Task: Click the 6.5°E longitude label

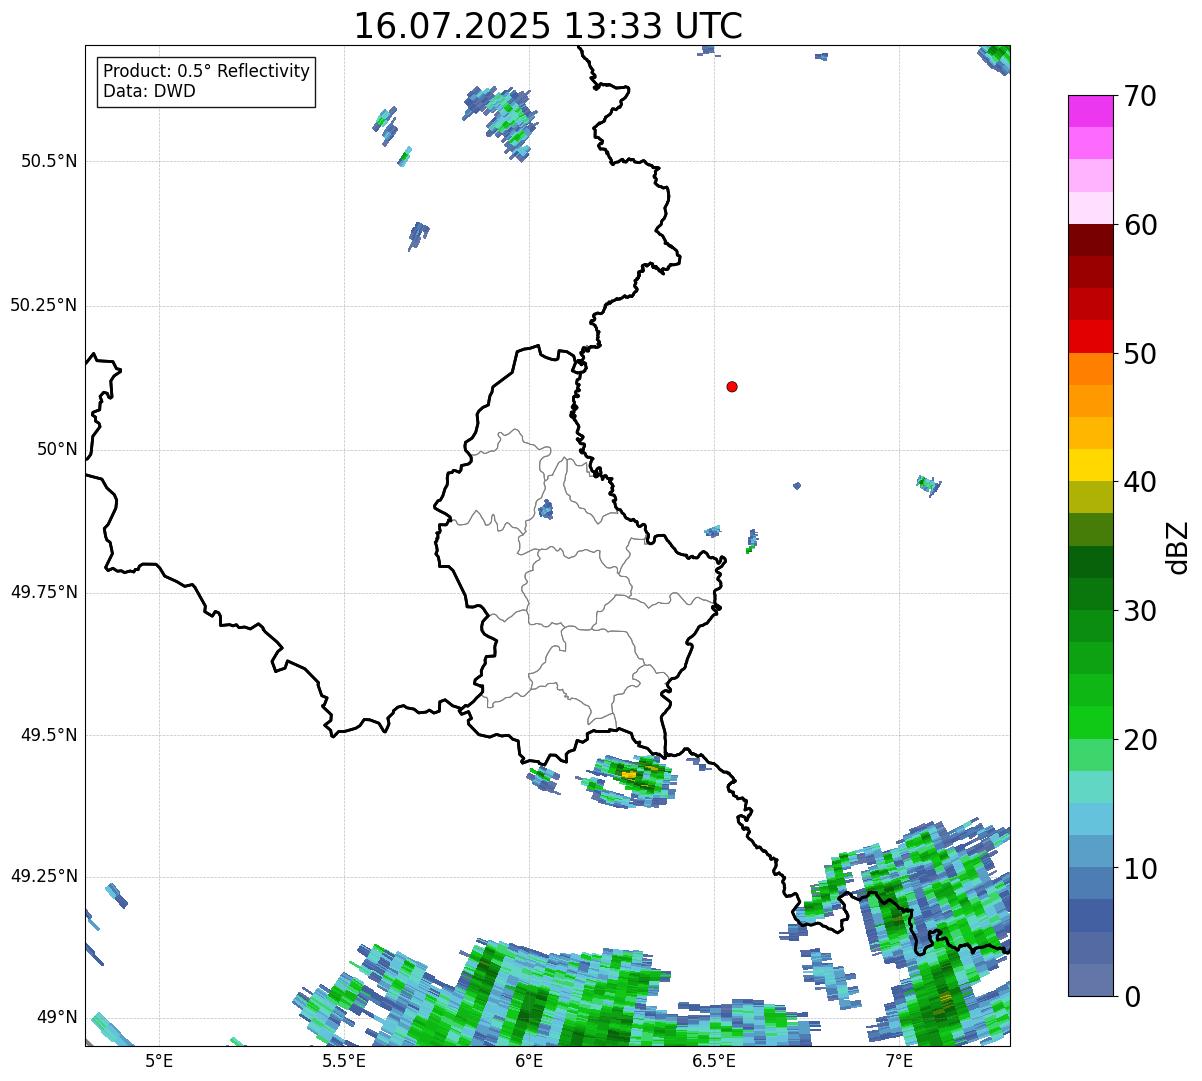Action: point(713,1060)
